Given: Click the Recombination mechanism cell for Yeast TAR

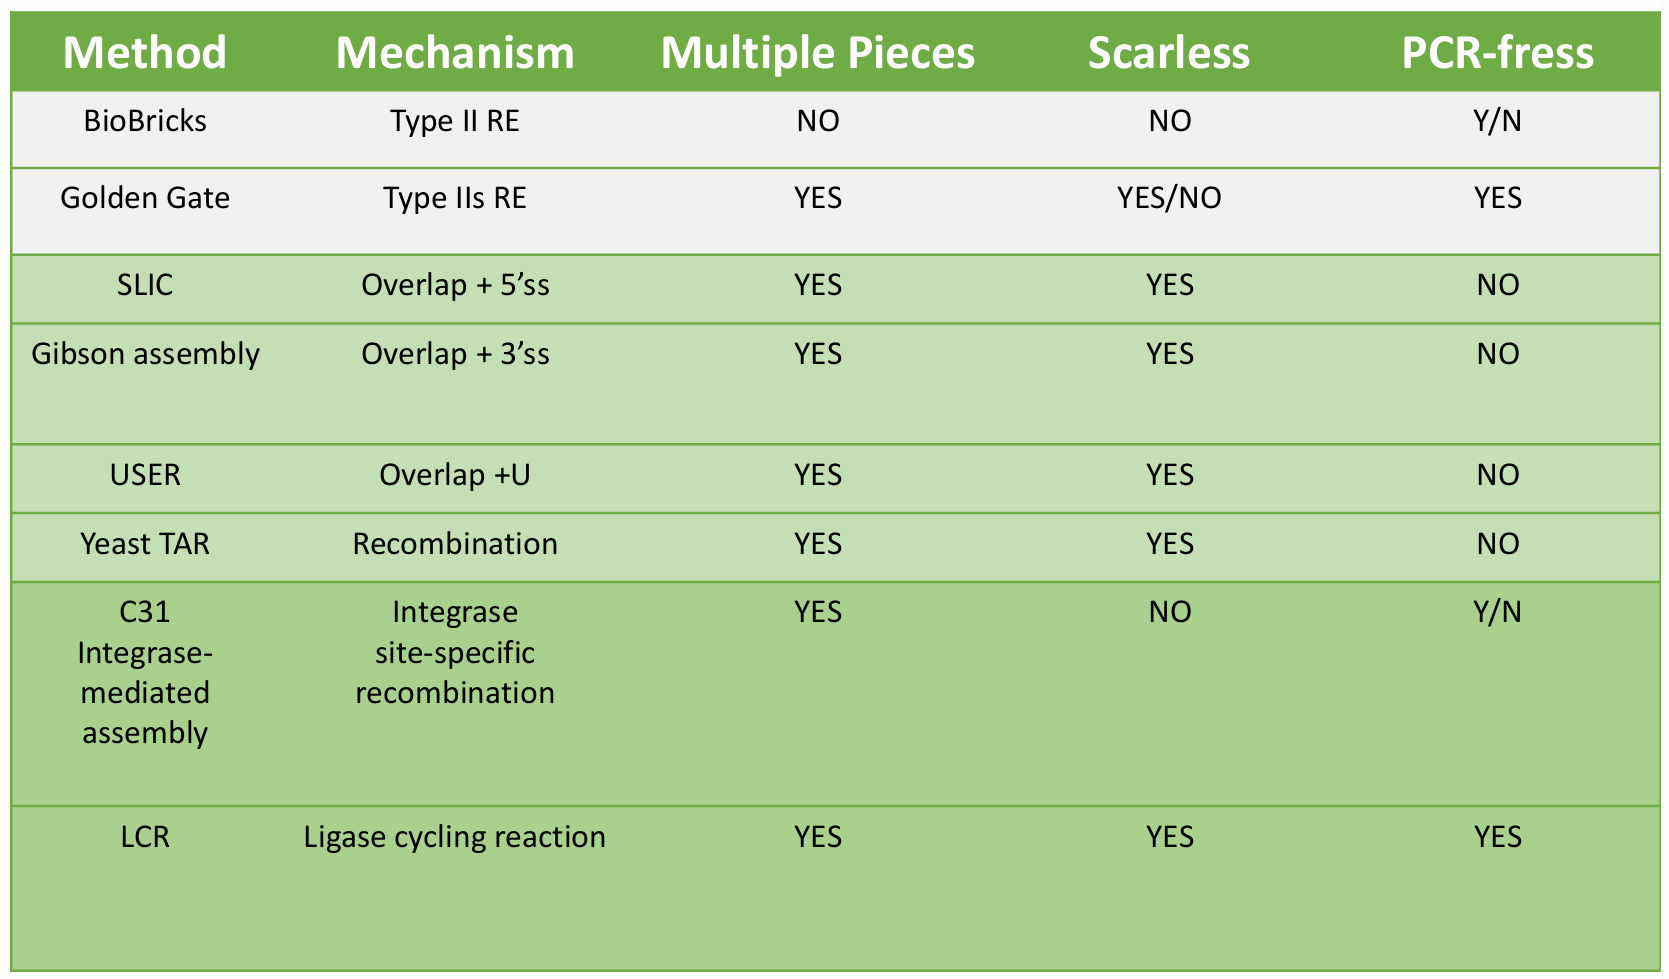Looking at the screenshot, I should coord(455,544).
